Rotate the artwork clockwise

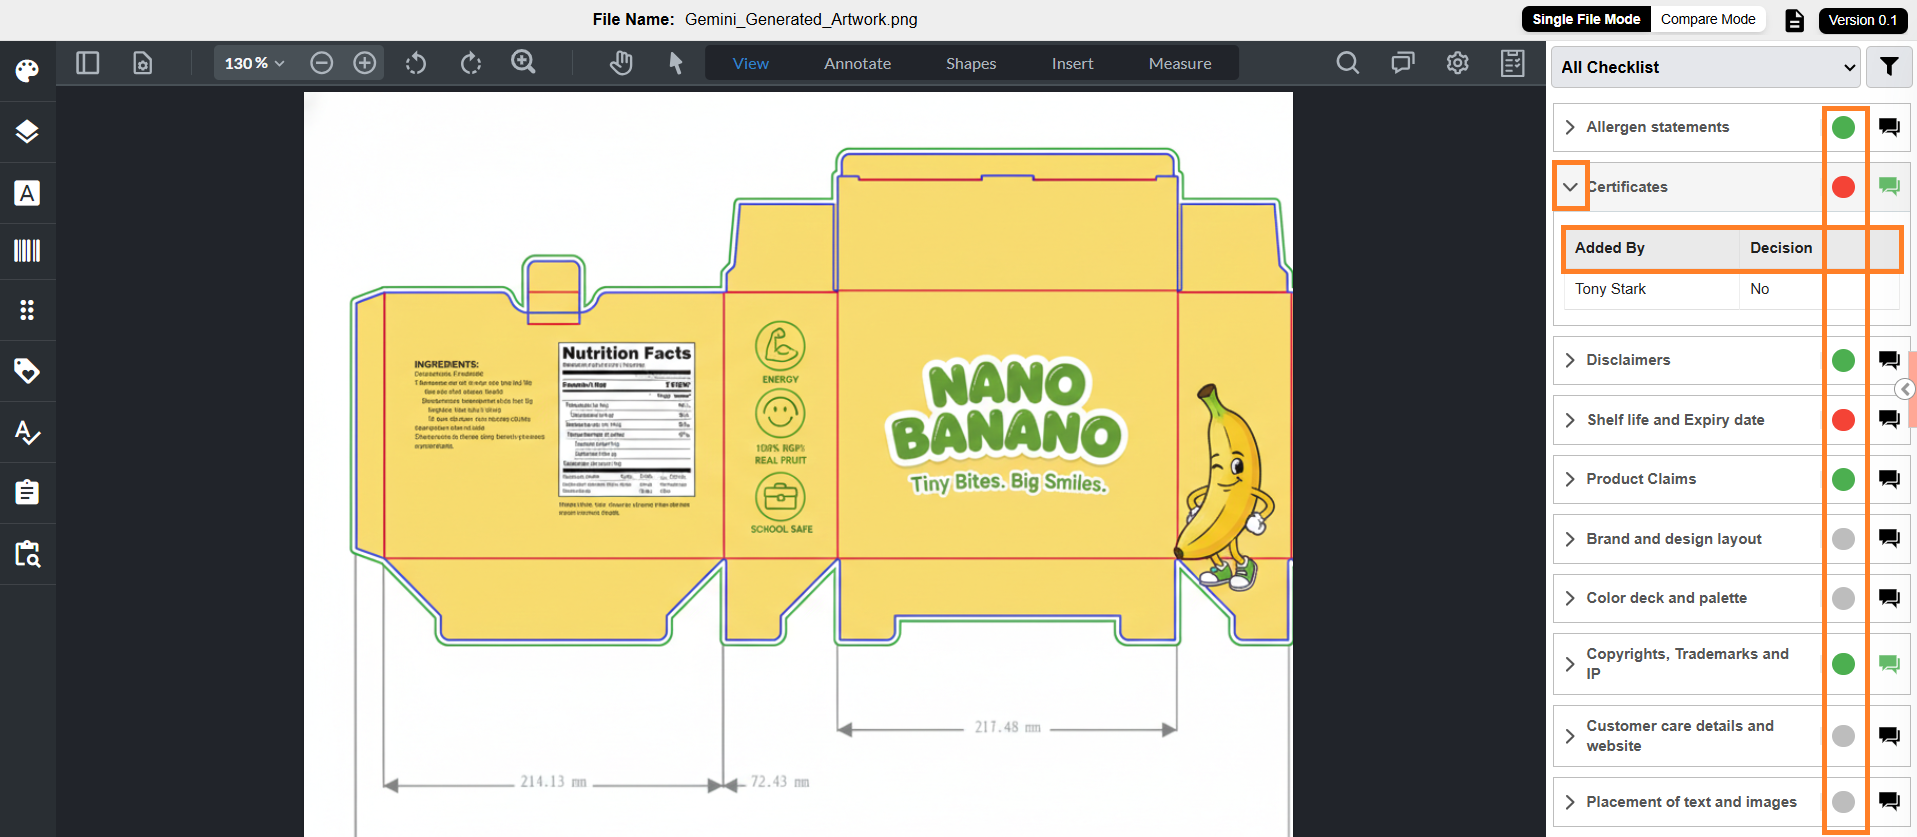coord(471,63)
